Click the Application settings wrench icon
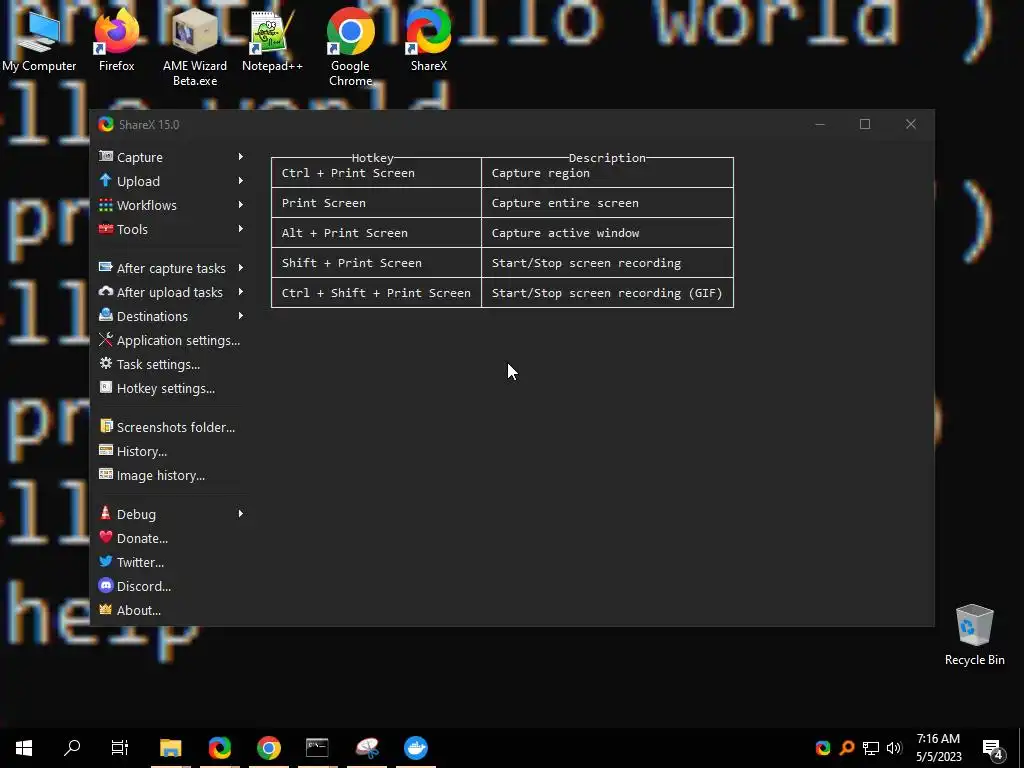Viewport: 1024px width, 768px height. pyautogui.click(x=106, y=340)
